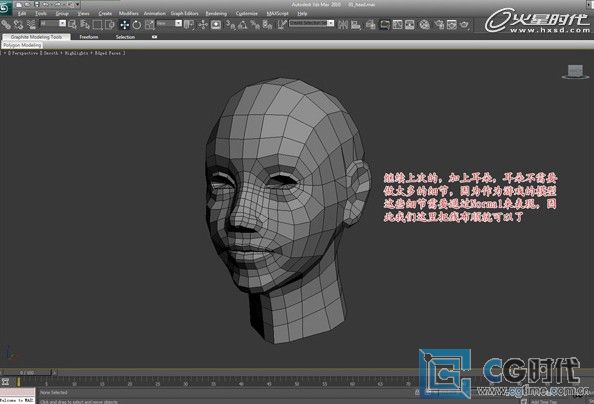The height and width of the screenshot is (404, 594).
Task: Open Rendered Frame Window
Action: pos(452,25)
